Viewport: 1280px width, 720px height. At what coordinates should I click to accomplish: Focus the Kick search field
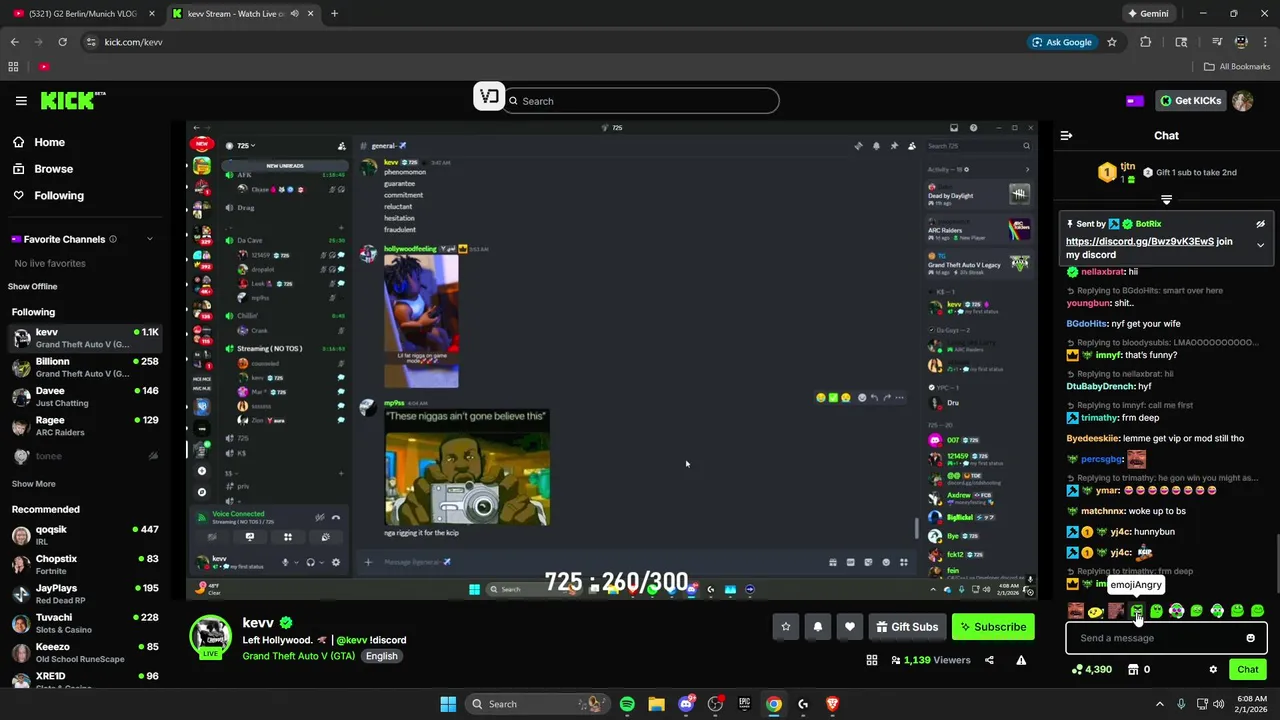pos(641,101)
